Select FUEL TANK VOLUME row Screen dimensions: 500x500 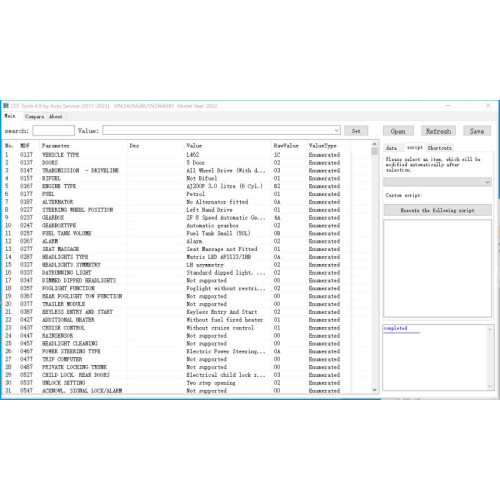click(187, 233)
